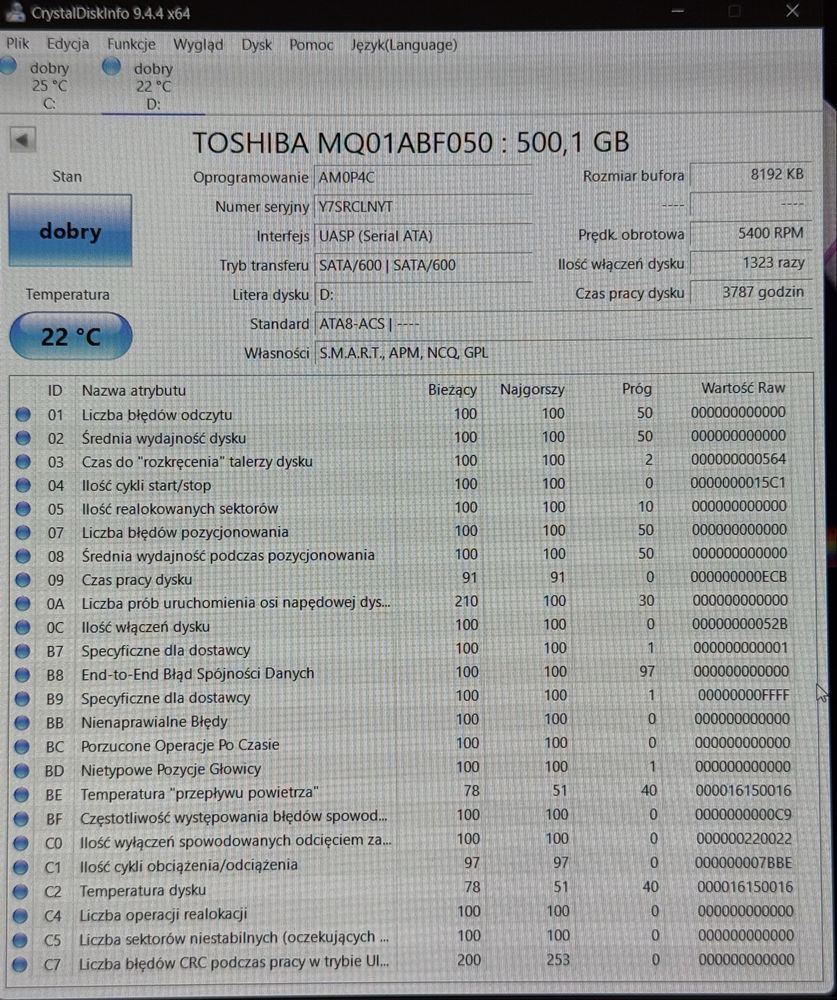Click the power on count 1323 razy
837x1000 pixels.
point(751,262)
